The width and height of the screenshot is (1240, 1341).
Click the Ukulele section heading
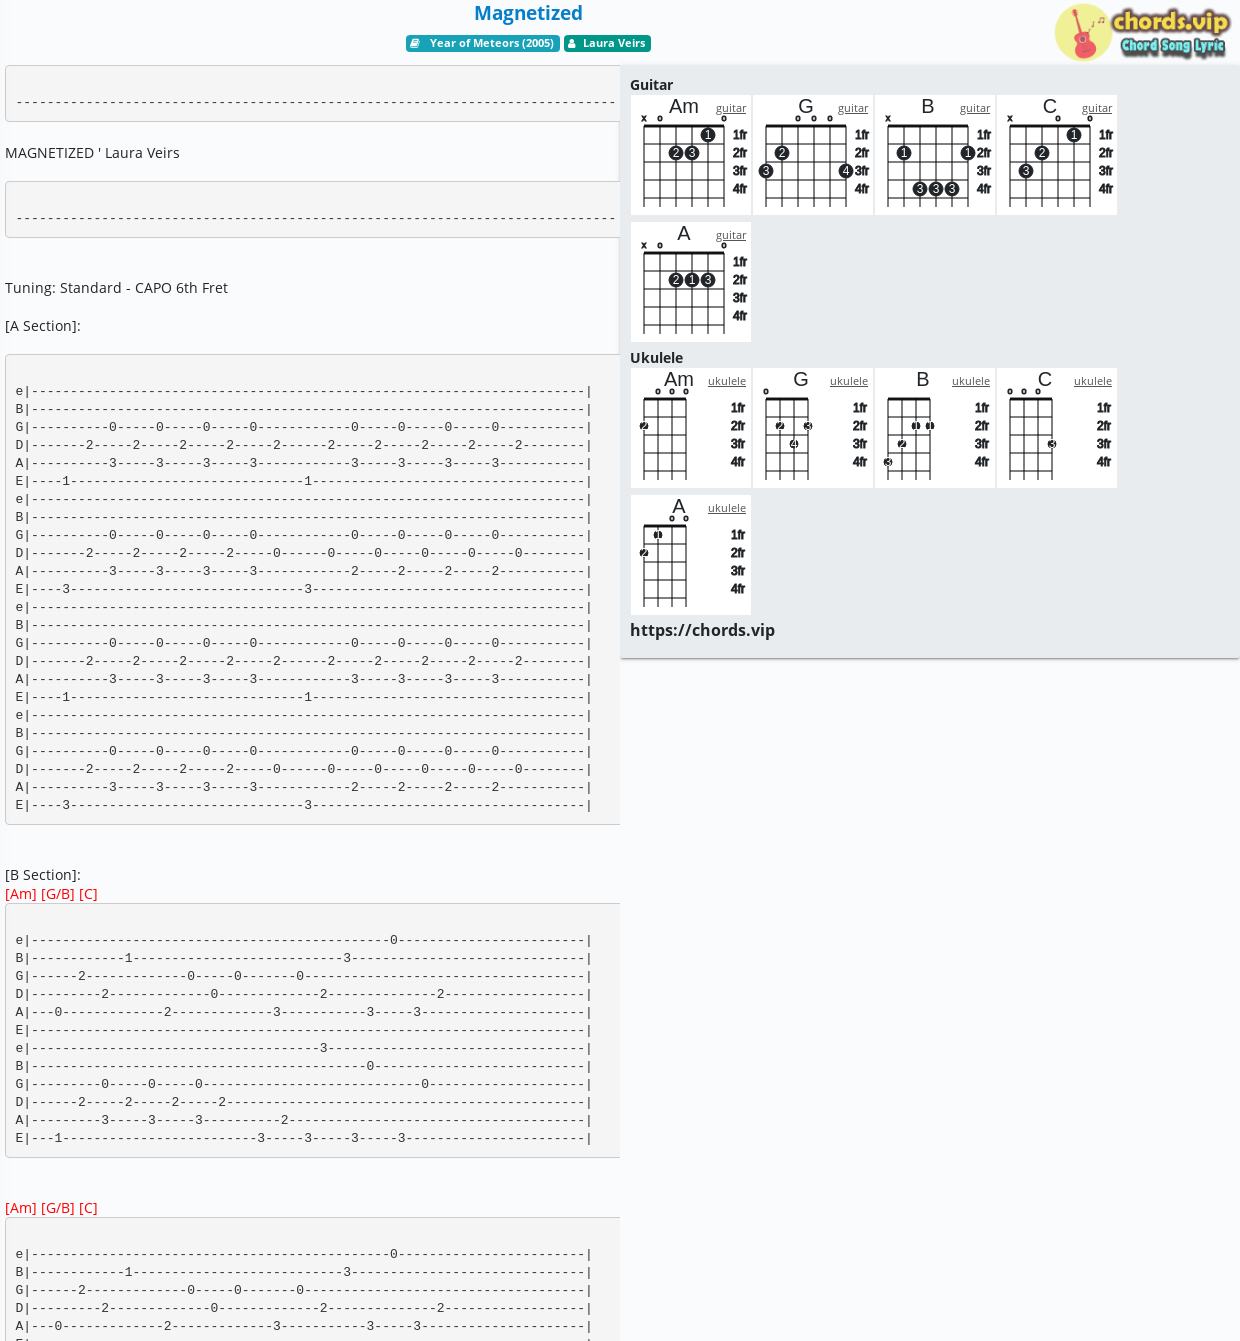(x=656, y=358)
